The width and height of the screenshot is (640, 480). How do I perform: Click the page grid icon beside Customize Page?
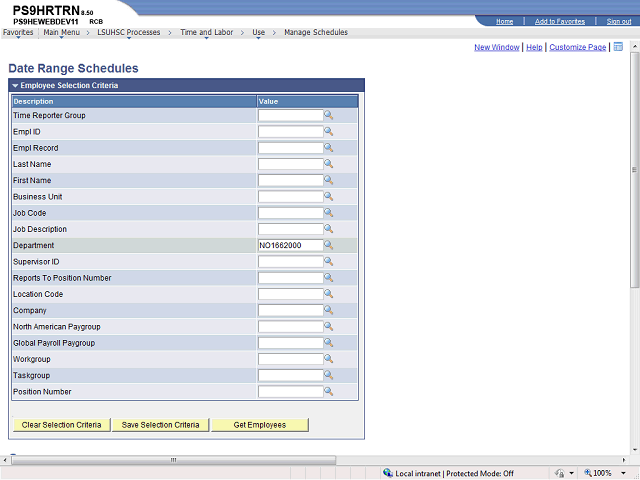[x=618, y=47]
